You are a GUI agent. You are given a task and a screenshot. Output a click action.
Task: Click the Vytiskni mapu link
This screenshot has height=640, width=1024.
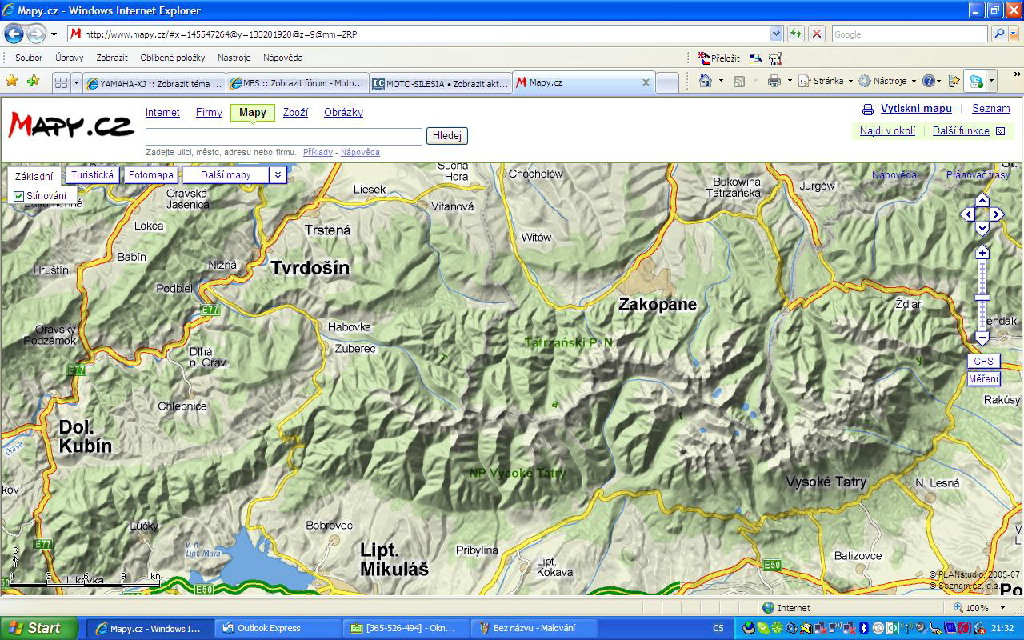coord(915,109)
